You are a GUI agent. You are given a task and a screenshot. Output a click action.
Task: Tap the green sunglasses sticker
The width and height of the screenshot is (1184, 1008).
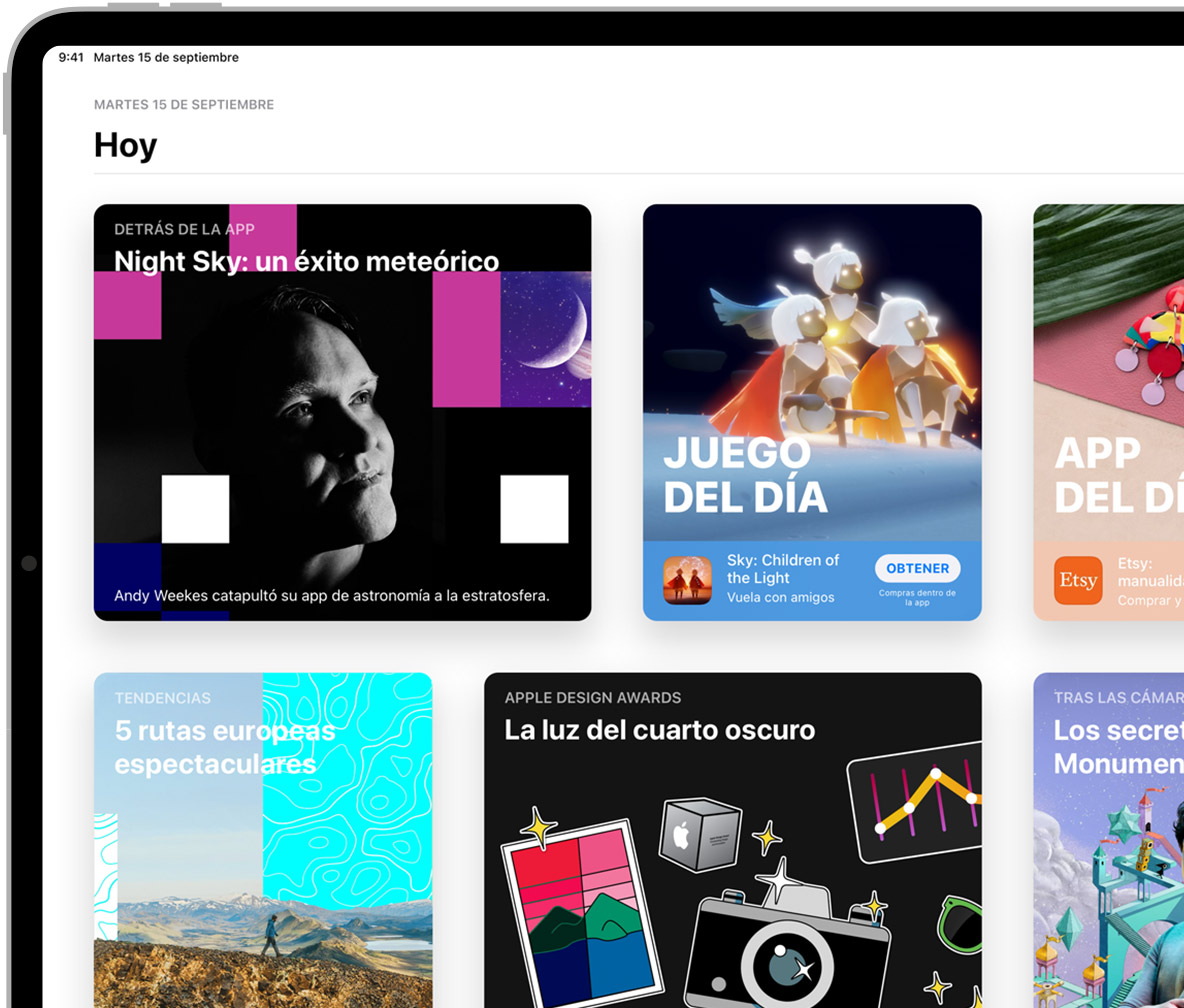tap(960, 922)
